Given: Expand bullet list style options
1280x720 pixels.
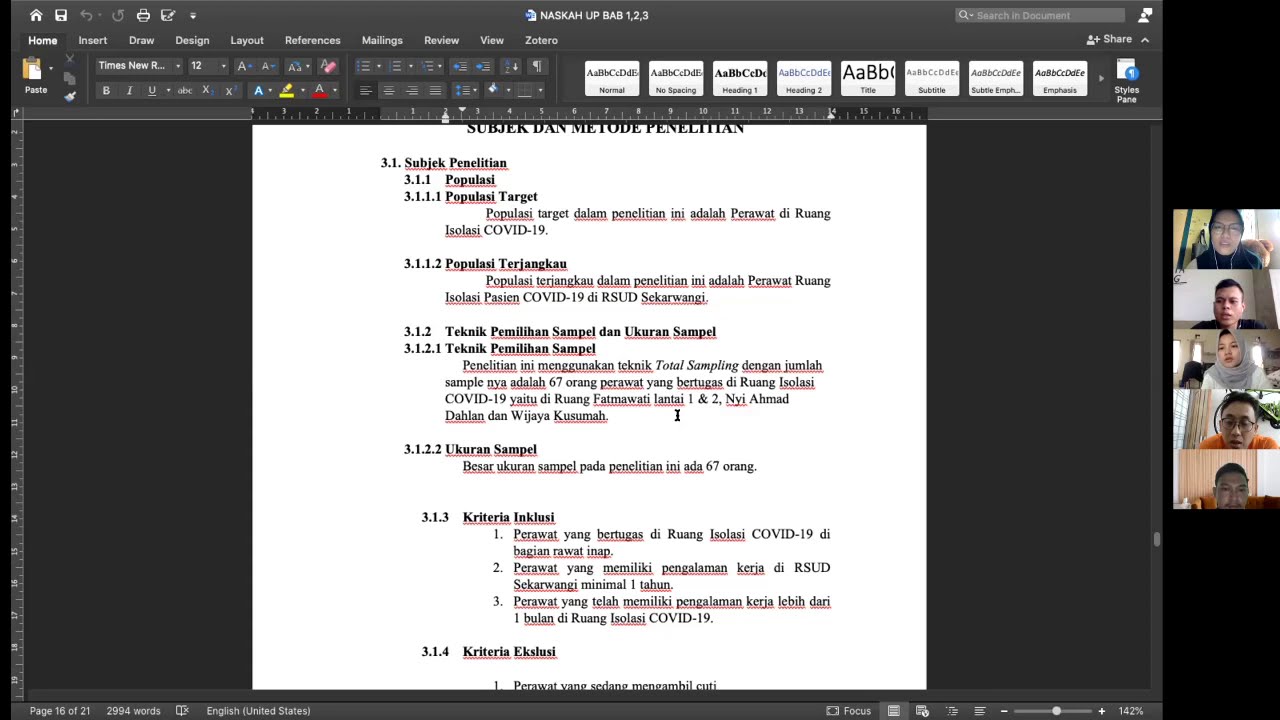Looking at the screenshot, I should [380, 66].
